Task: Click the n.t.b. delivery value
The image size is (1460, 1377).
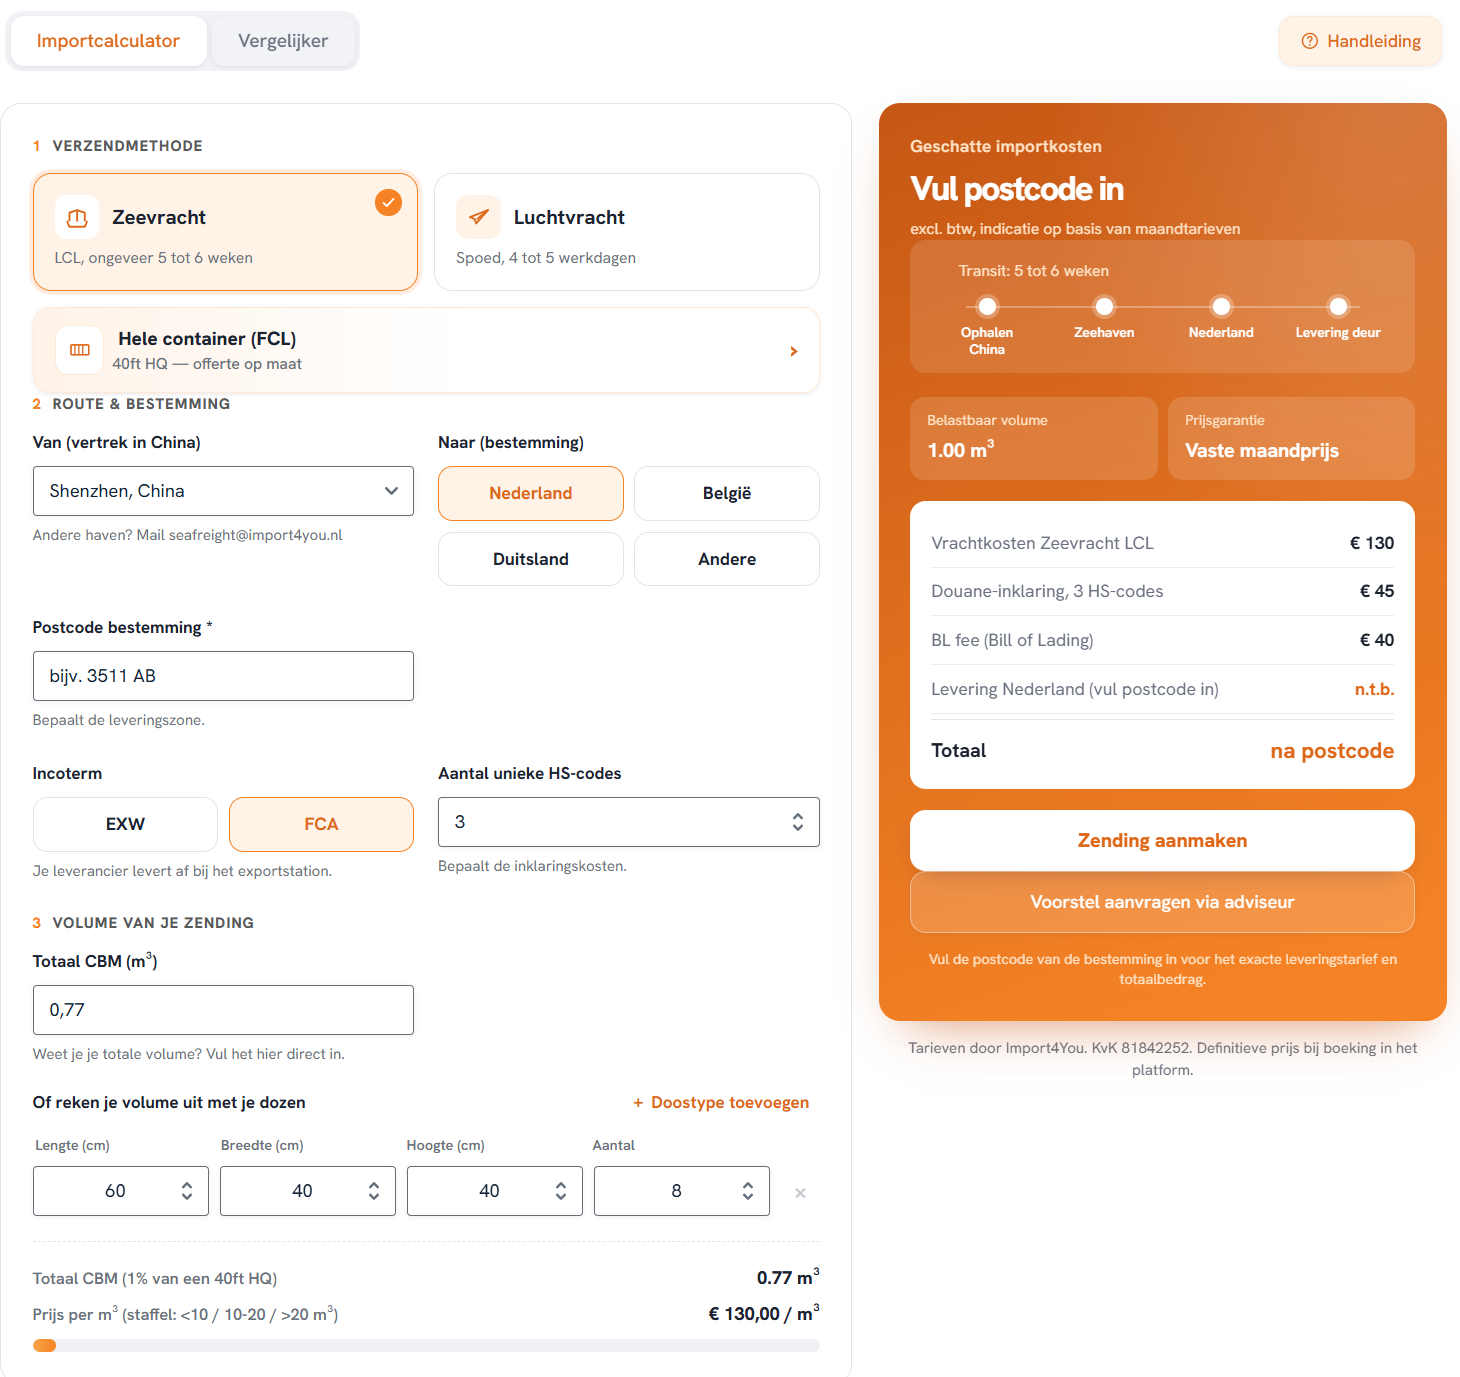Action: tap(1374, 689)
